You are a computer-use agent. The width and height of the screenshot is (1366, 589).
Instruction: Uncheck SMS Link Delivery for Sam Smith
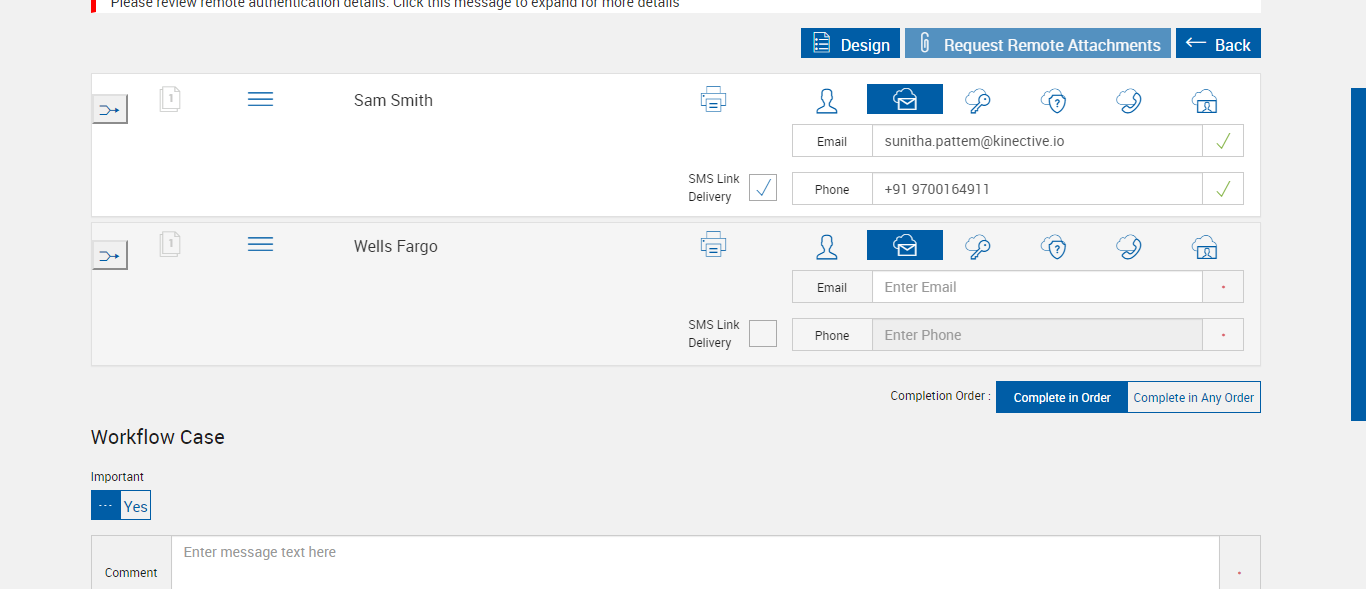coord(763,187)
